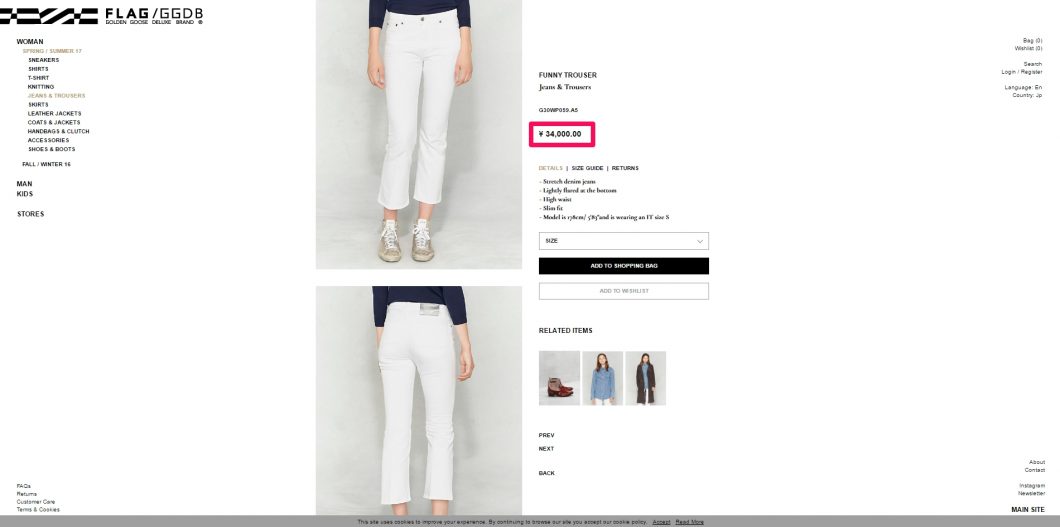This screenshot has width=1060, height=527.
Task: Click the Search link
Action: click(1032, 64)
